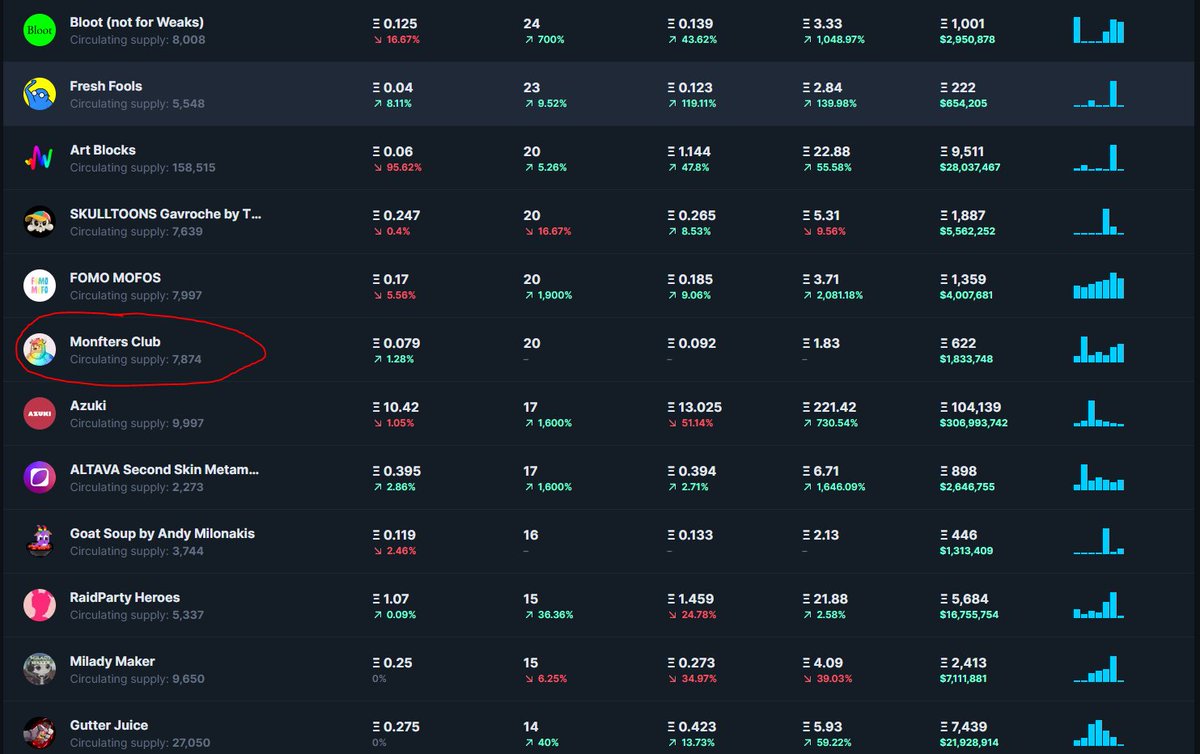
Task: View the ALTAVA sales sparkline chart
Action: point(1099,478)
